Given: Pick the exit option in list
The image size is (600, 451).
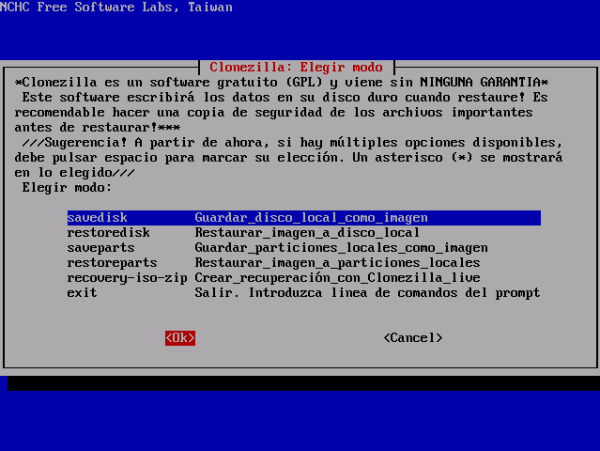Looking at the screenshot, I should pyautogui.click(x=82, y=292).
